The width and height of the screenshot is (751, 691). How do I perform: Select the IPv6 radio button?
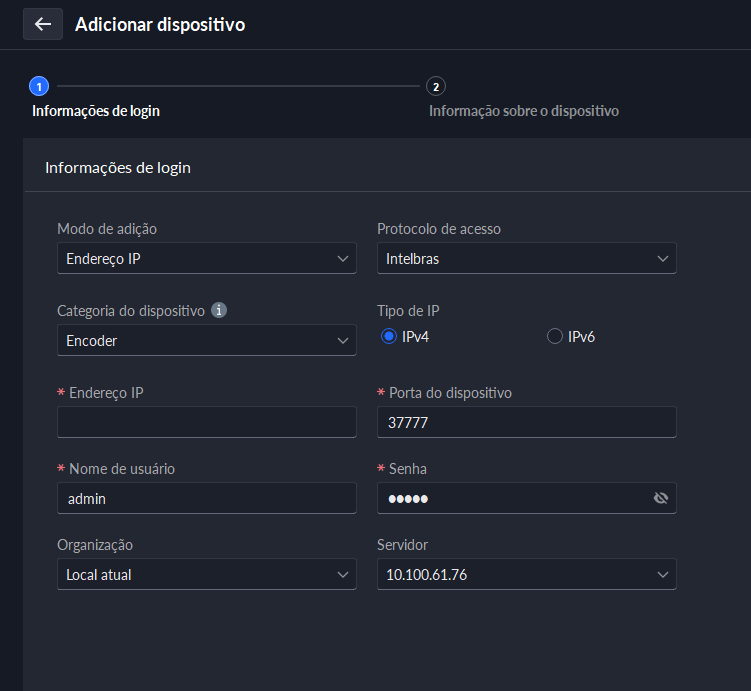(x=555, y=337)
